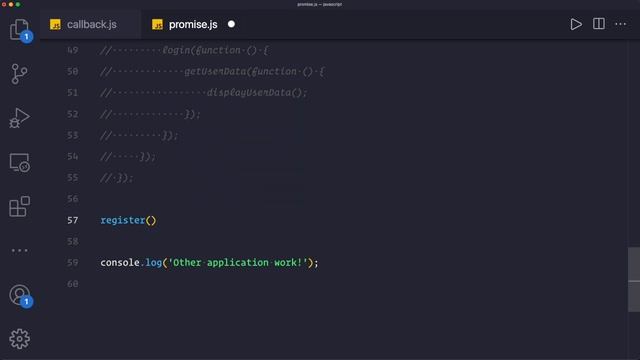This screenshot has height=360, width=640.
Task: Click the JS file icon on callback.js tab
Action: 55,24
